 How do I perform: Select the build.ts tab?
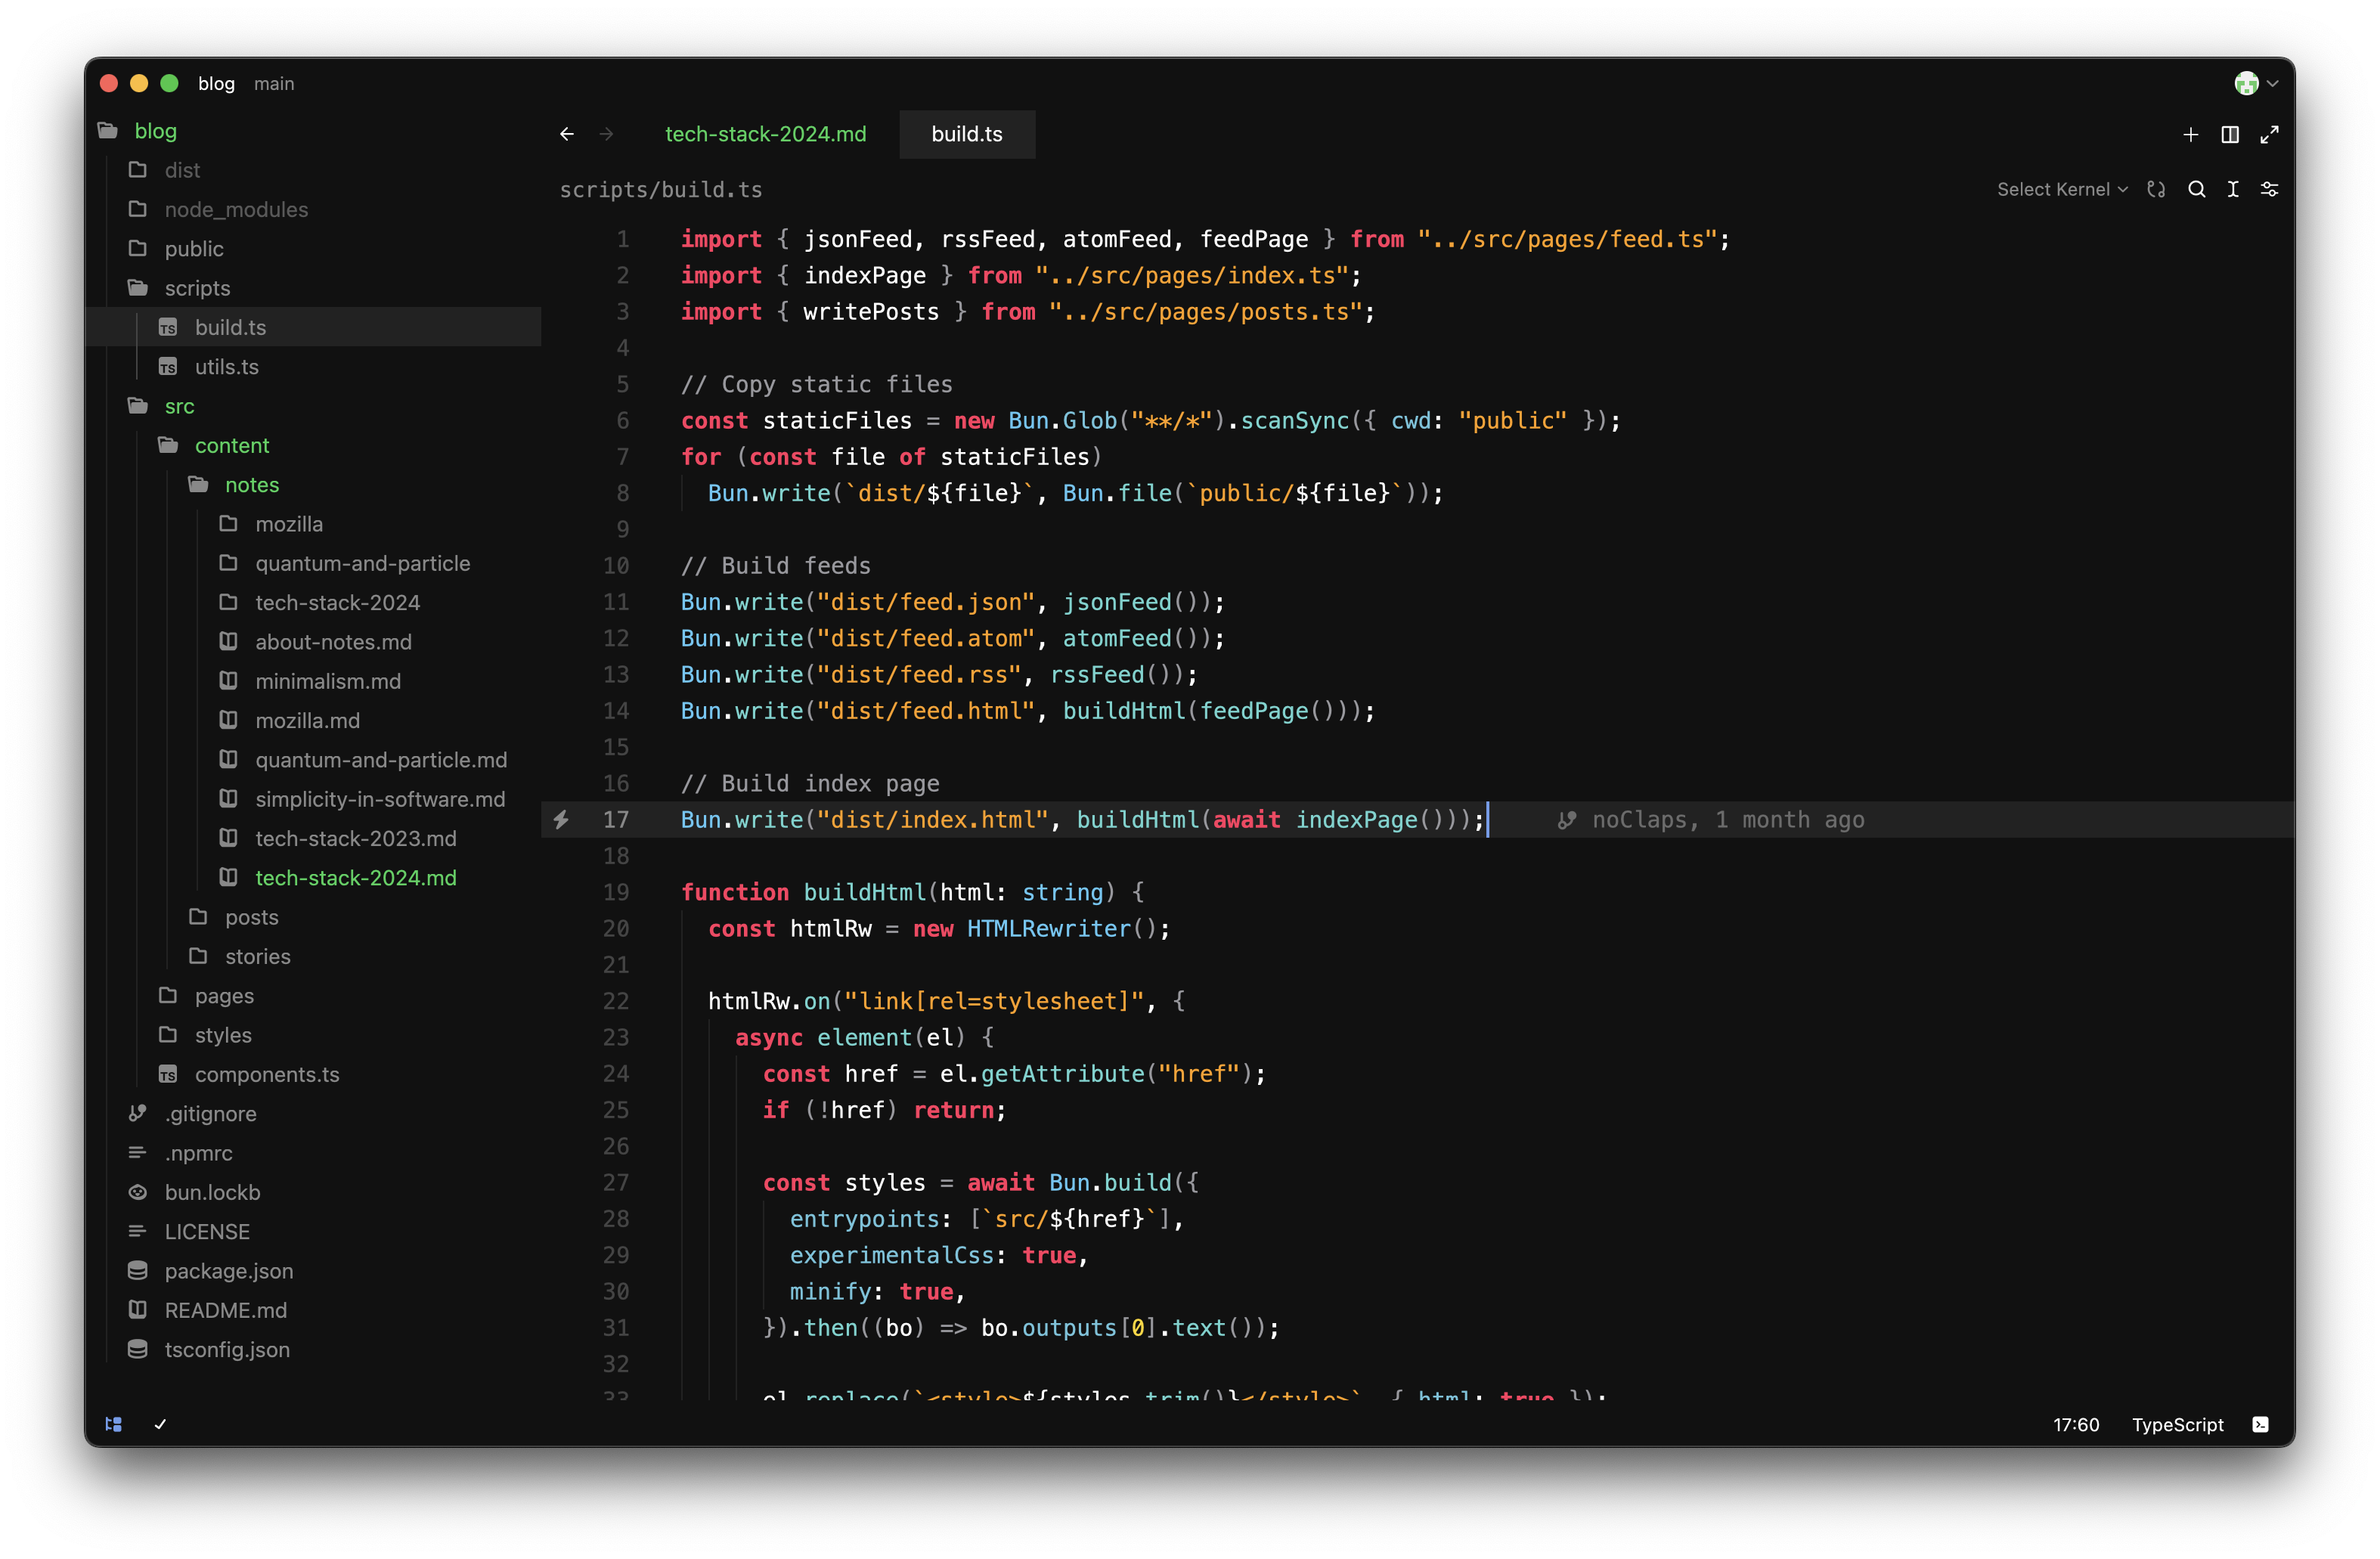967,134
